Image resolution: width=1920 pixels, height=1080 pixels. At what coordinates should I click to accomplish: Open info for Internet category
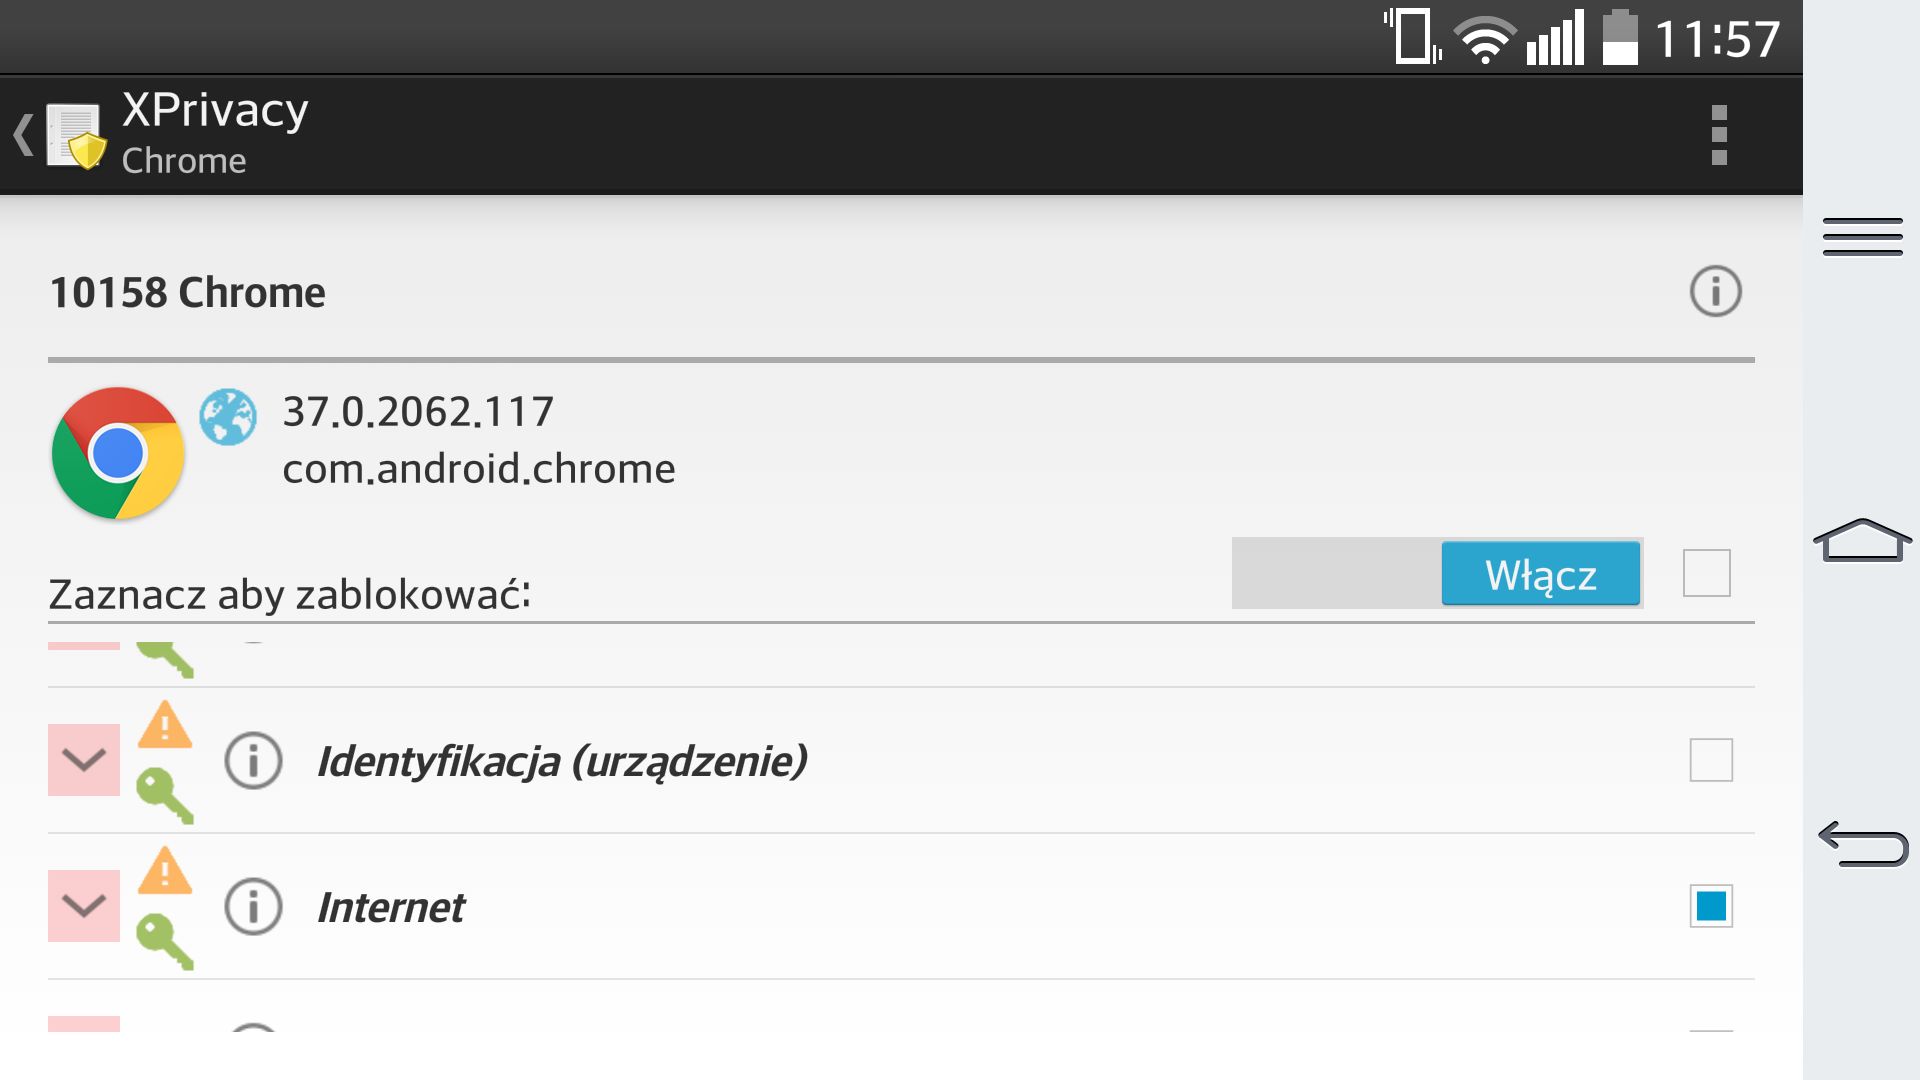coord(253,907)
